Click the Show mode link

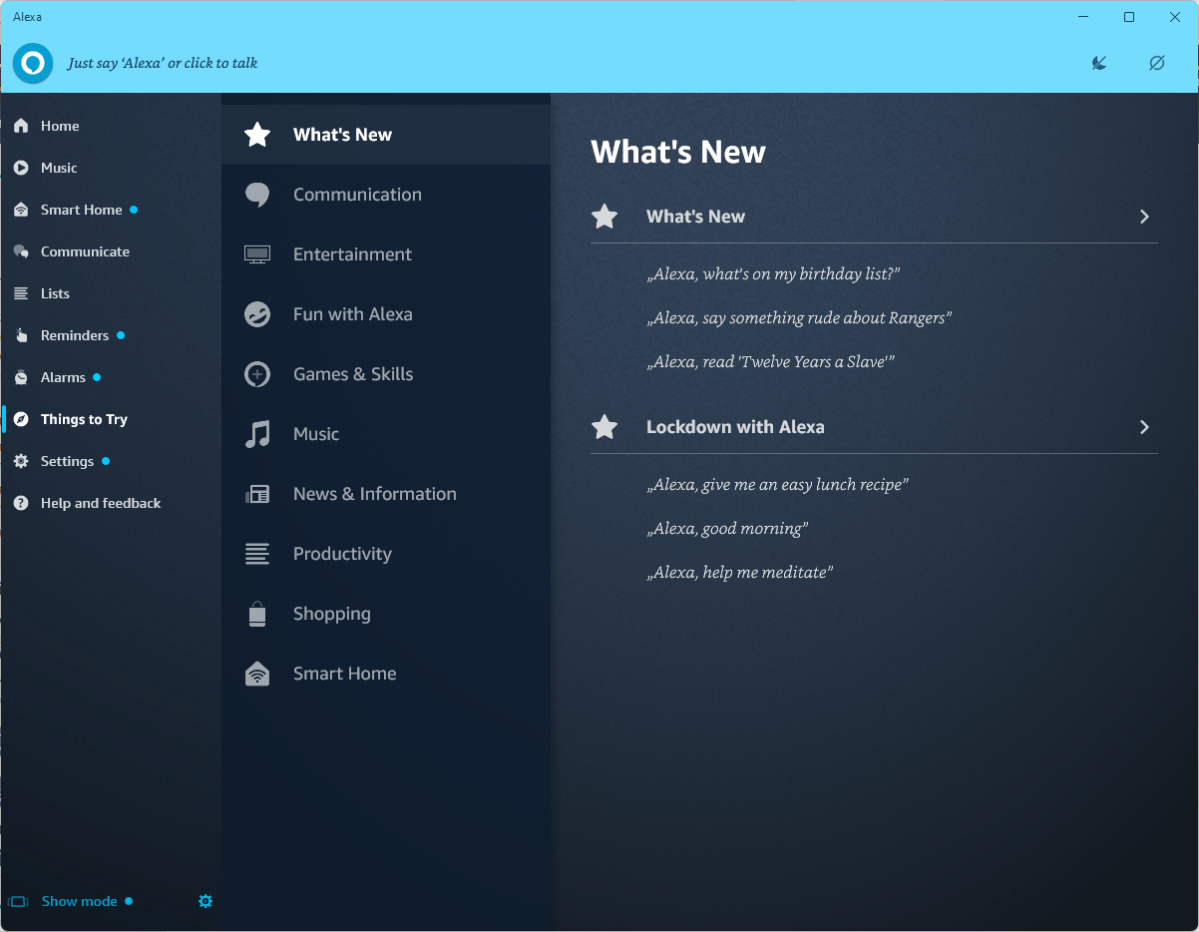(80, 901)
